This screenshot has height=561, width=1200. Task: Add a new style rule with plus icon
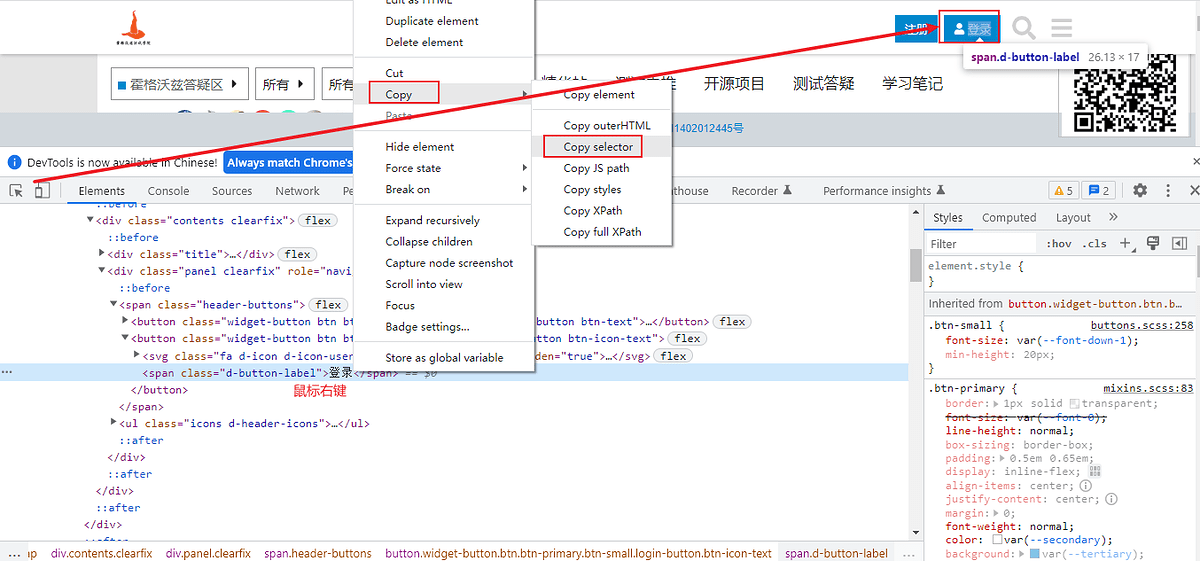[x=1126, y=243]
